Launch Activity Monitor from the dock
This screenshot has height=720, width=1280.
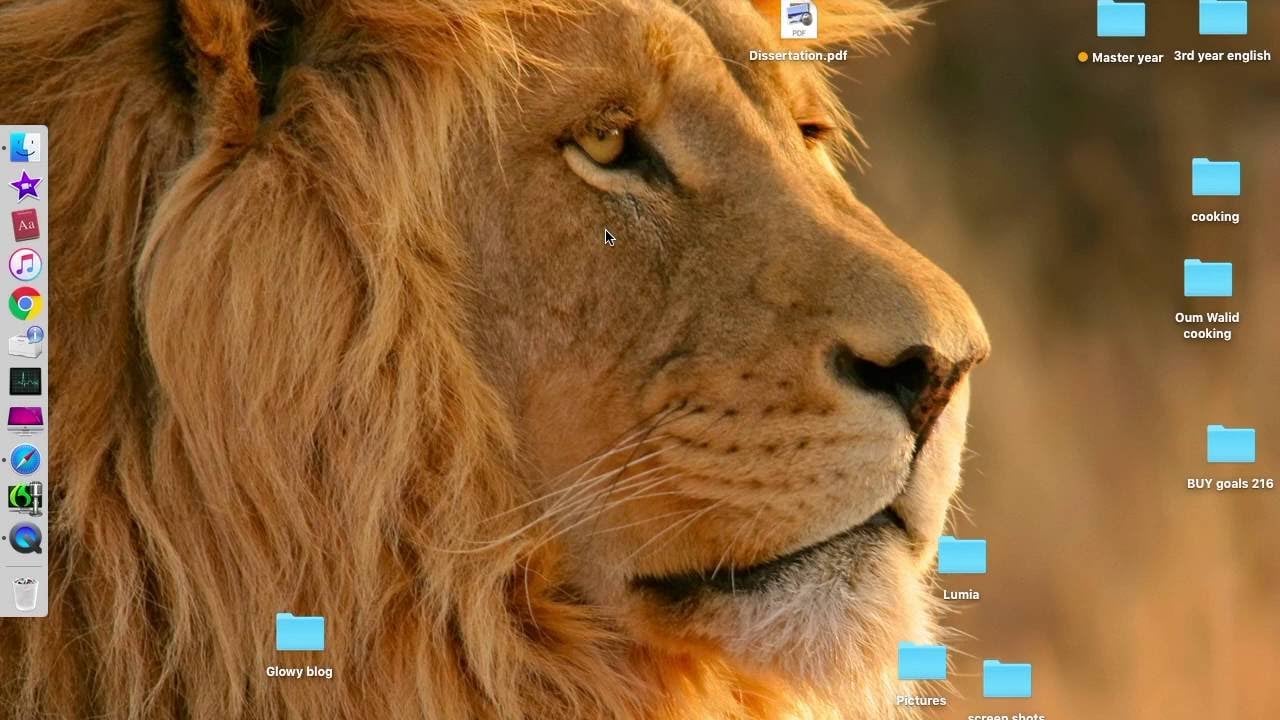tap(25, 382)
